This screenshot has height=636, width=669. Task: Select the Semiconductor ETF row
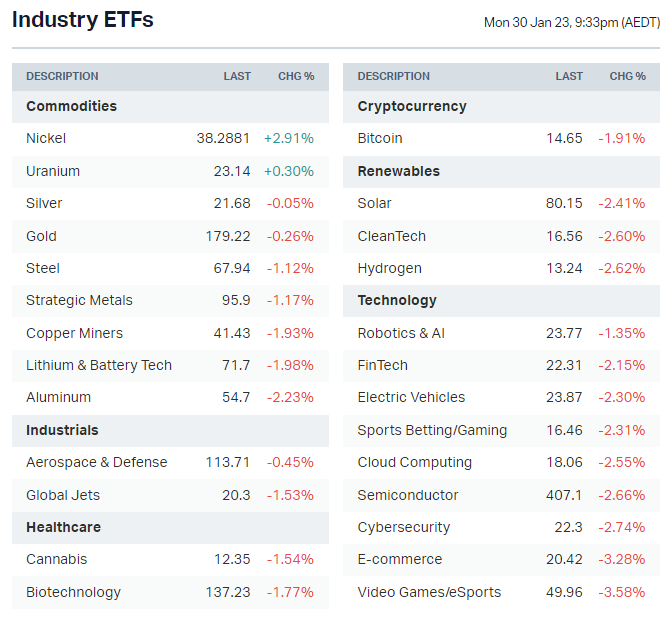point(408,495)
